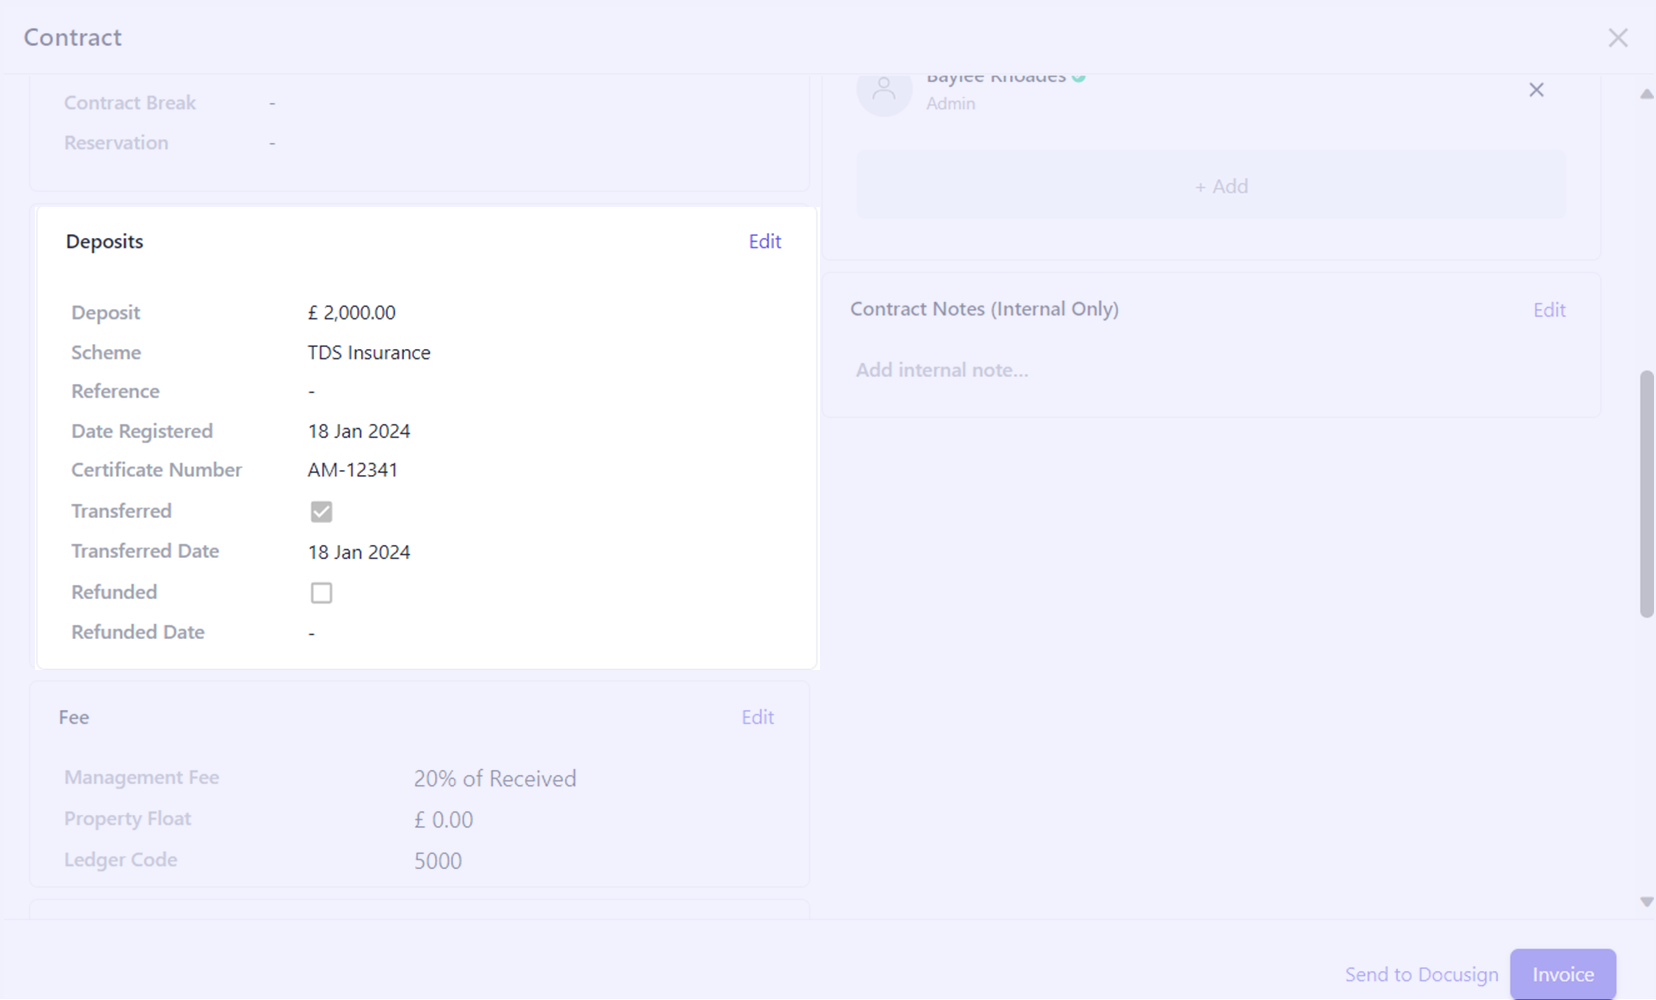This screenshot has width=1656, height=1000.
Task: Remove Baylee Rhoades from the contract
Action: coord(1536,90)
